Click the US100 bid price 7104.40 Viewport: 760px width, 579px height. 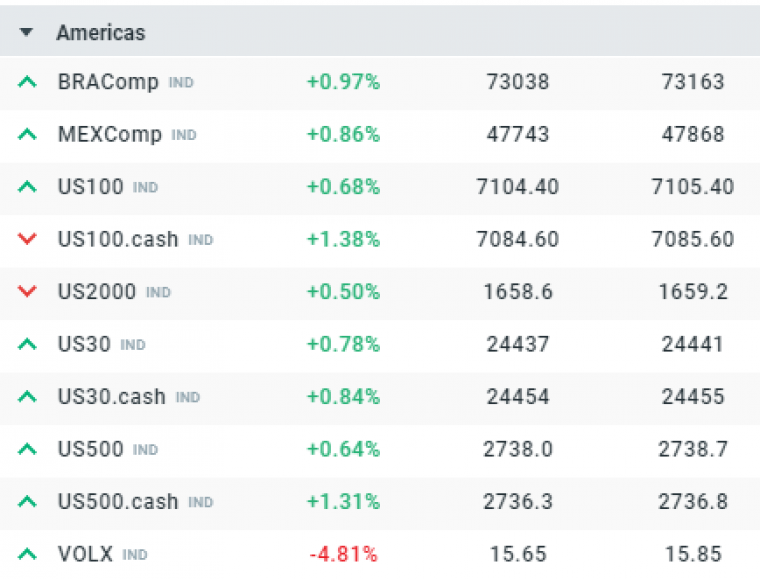pos(518,187)
